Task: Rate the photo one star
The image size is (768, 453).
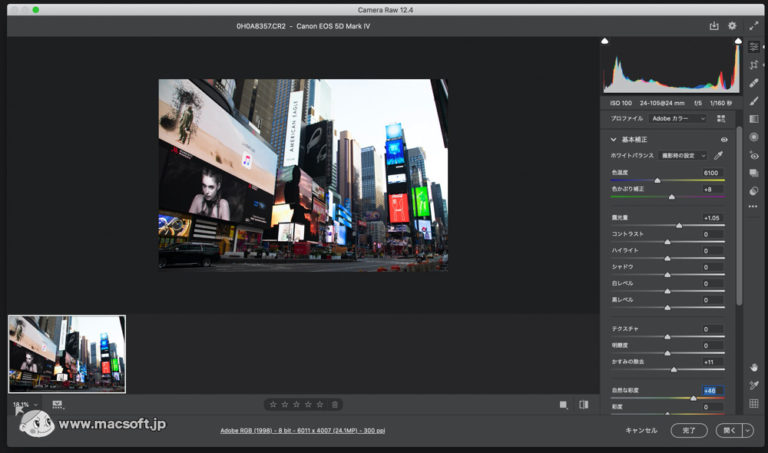Action: point(273,405)
